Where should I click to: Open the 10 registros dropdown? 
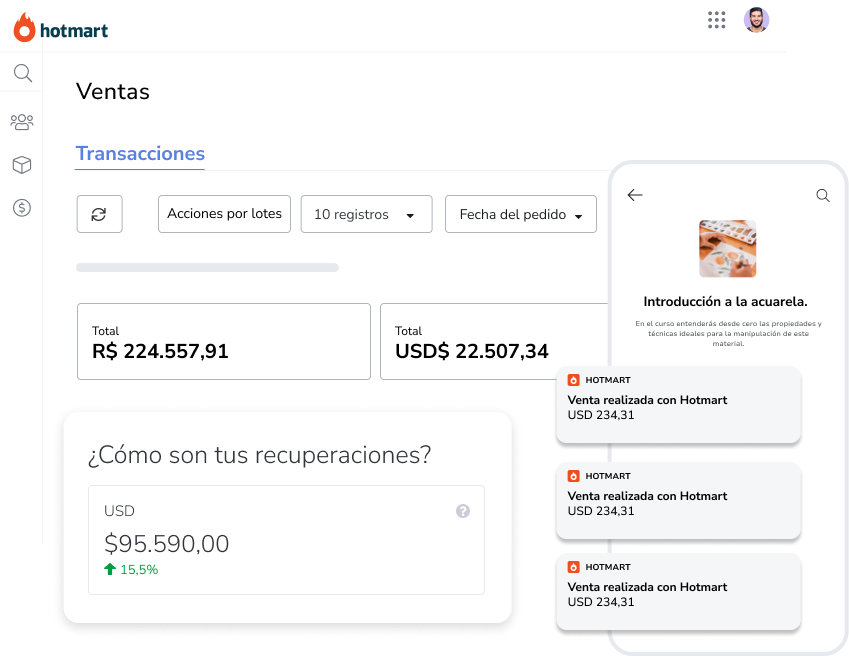[x=366, y=213]
